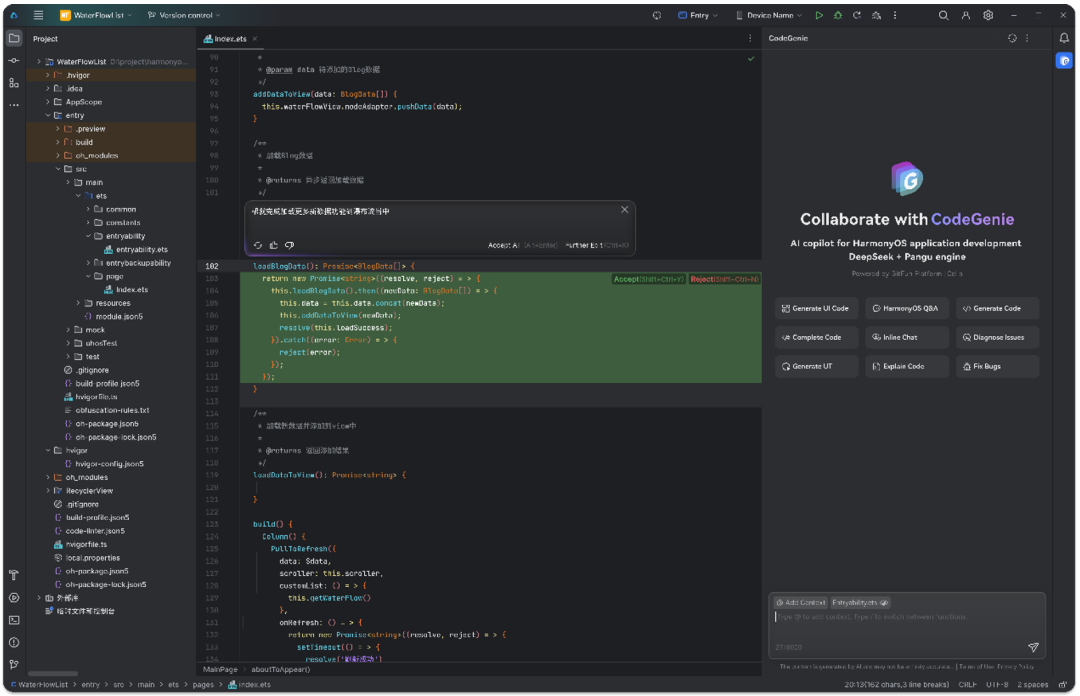Click the Generate UT button
1080x696 pixels.
[x=816, y=367]
